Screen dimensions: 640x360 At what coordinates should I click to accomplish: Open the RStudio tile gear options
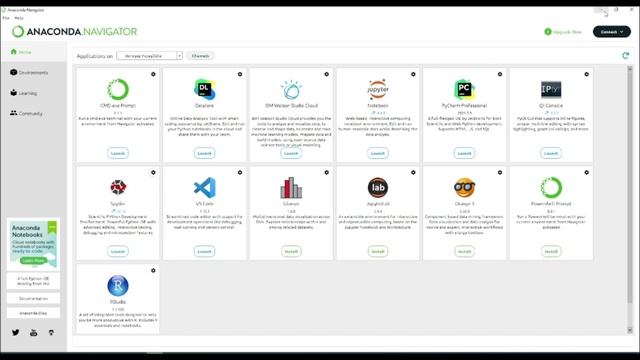pos(153,271)
